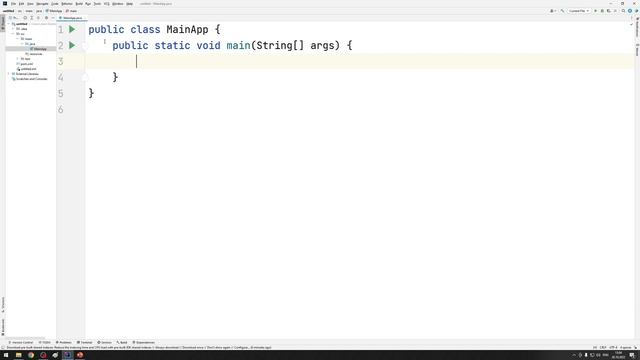
Task: Click the inspection checkmark widget in editor
Action: tap(631, 24)
